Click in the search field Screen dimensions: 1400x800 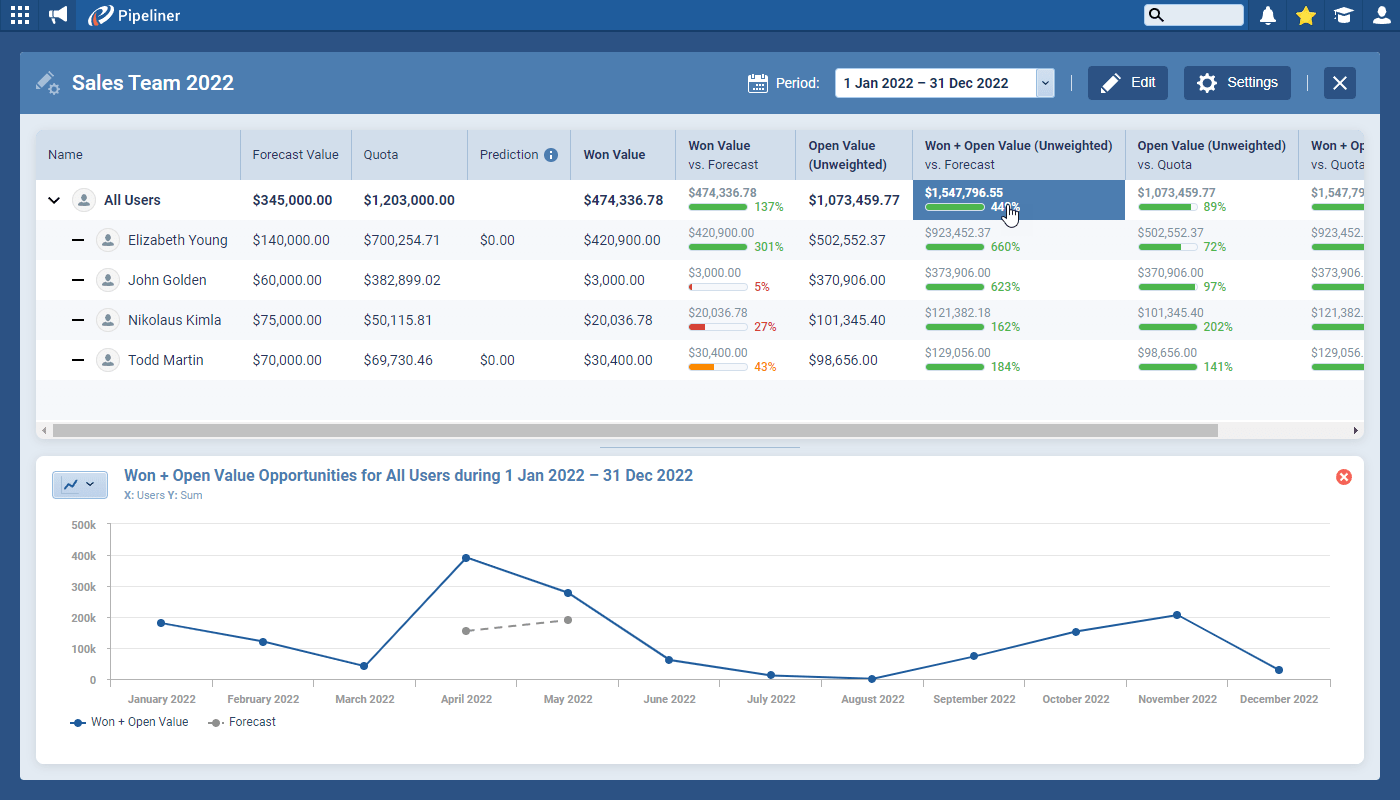1194,15
